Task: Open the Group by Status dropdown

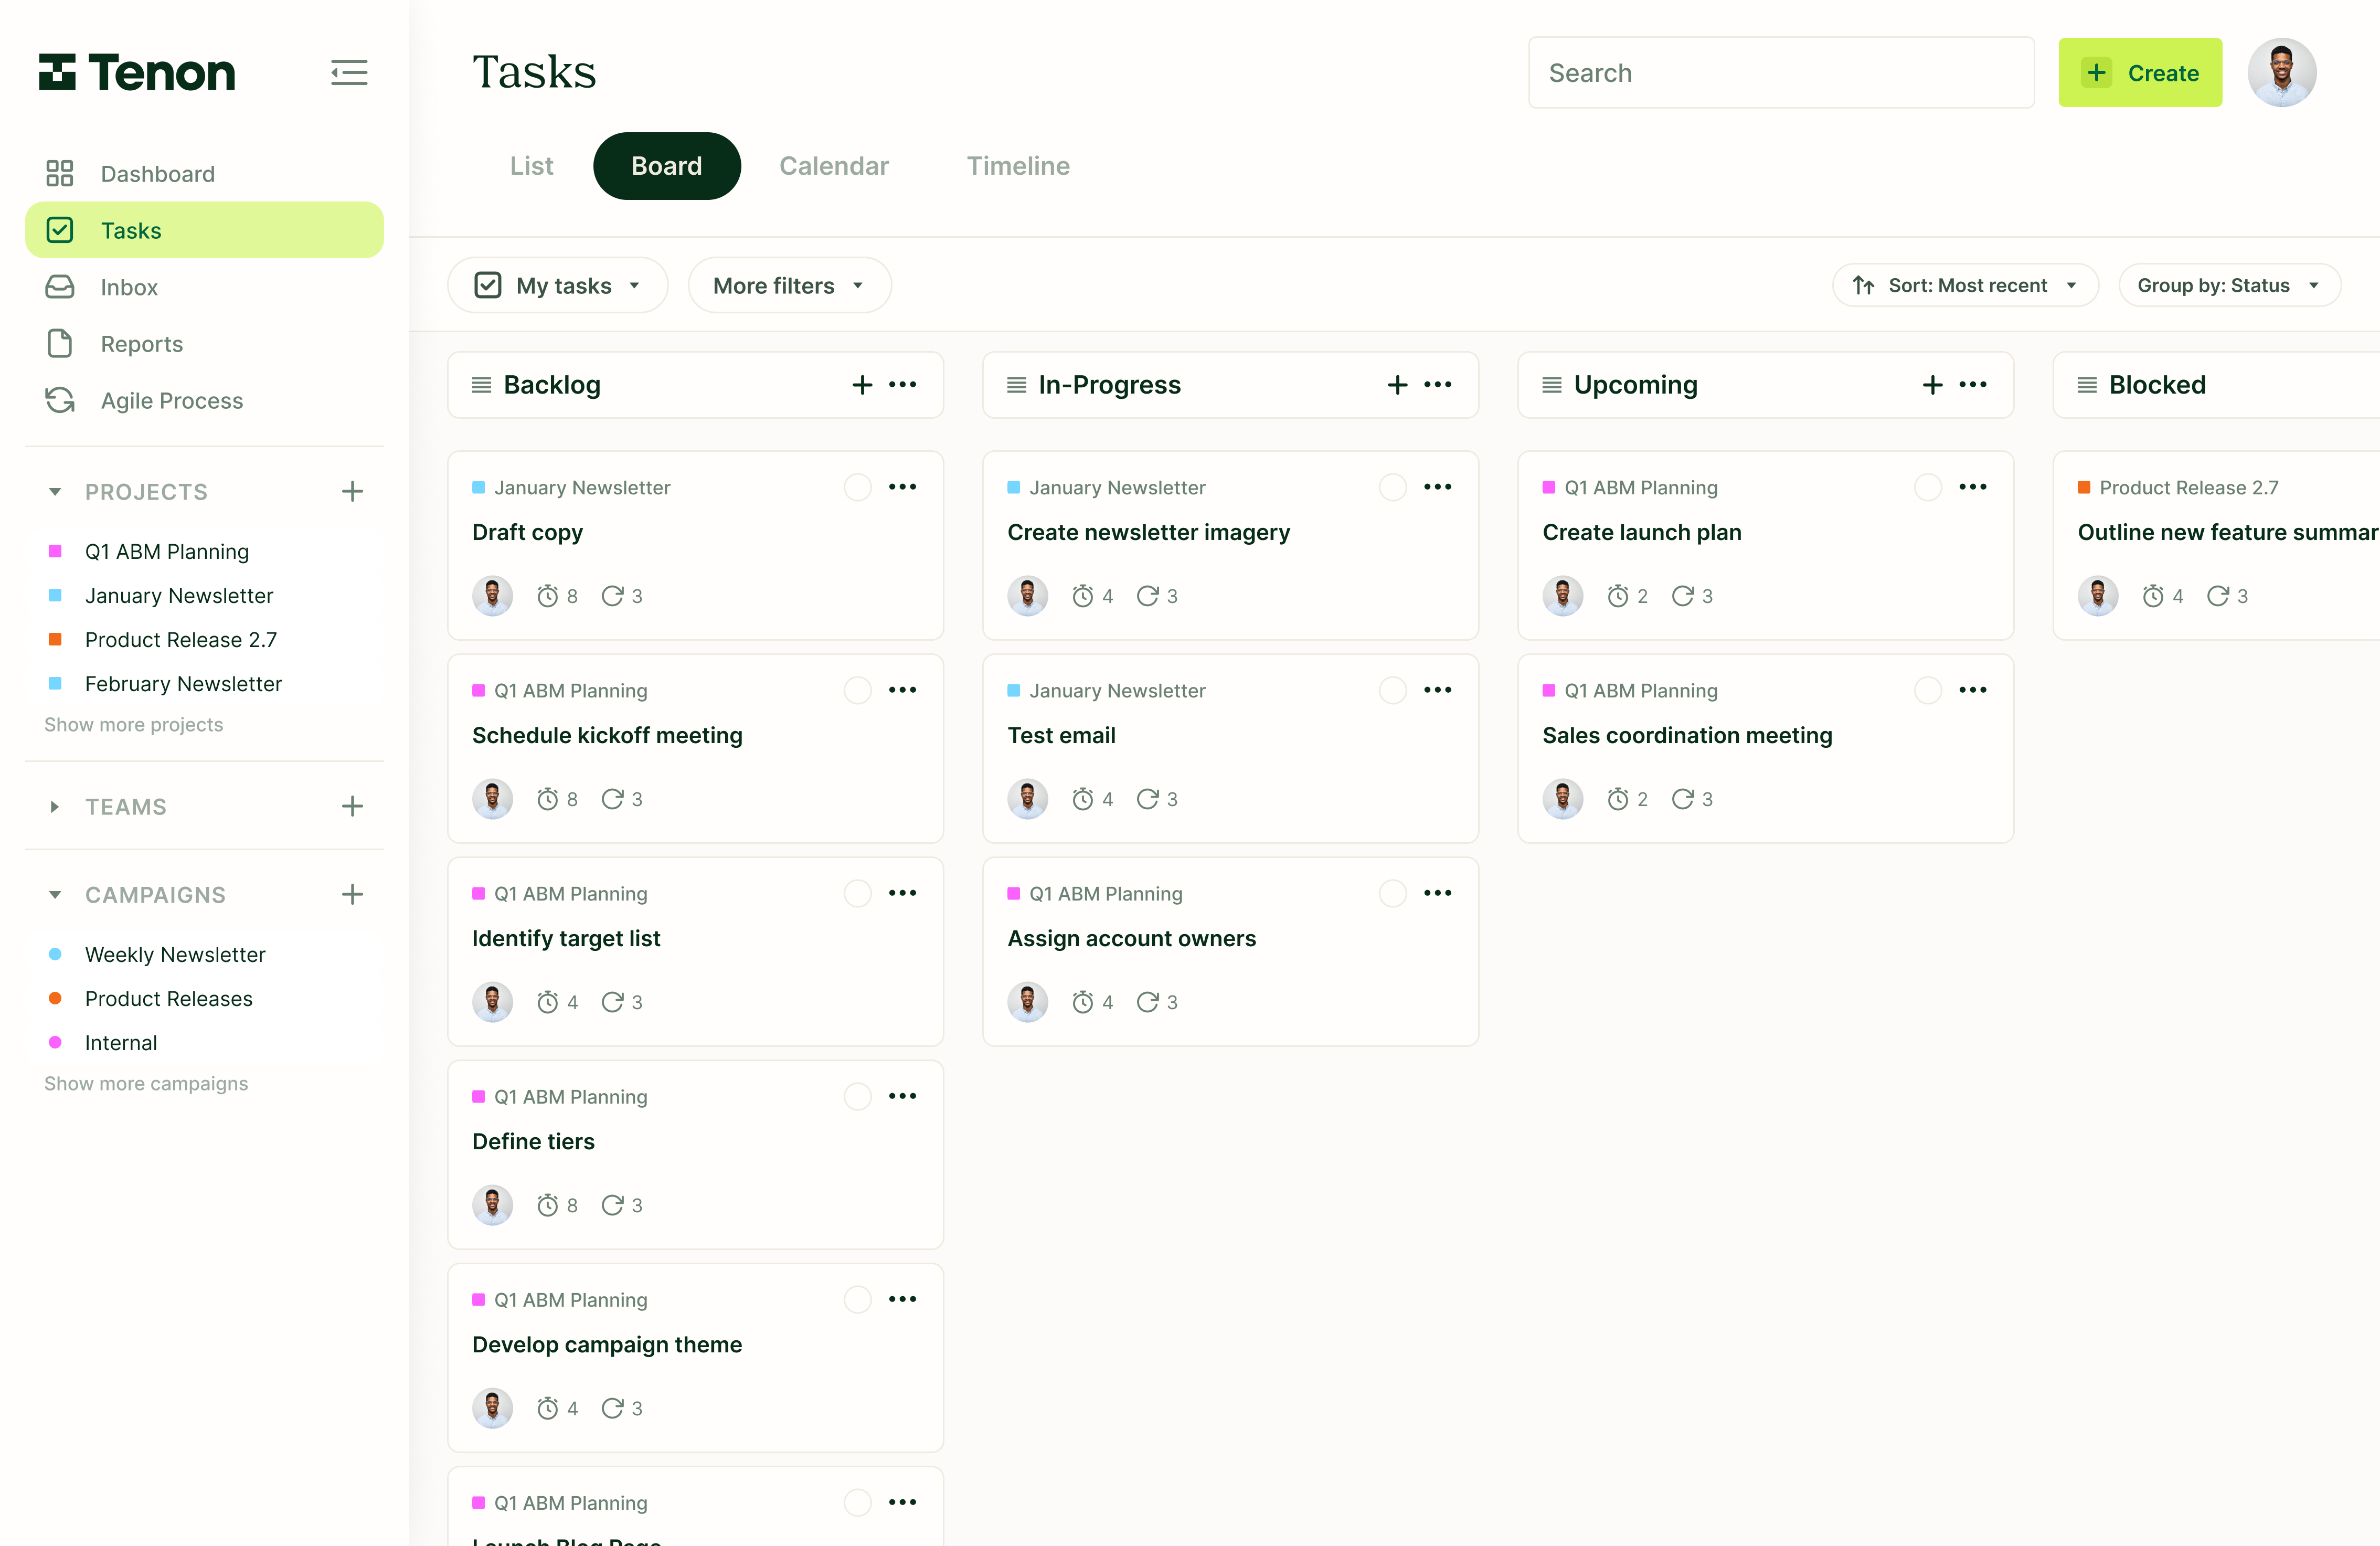Action: (x=2230, y=285)
